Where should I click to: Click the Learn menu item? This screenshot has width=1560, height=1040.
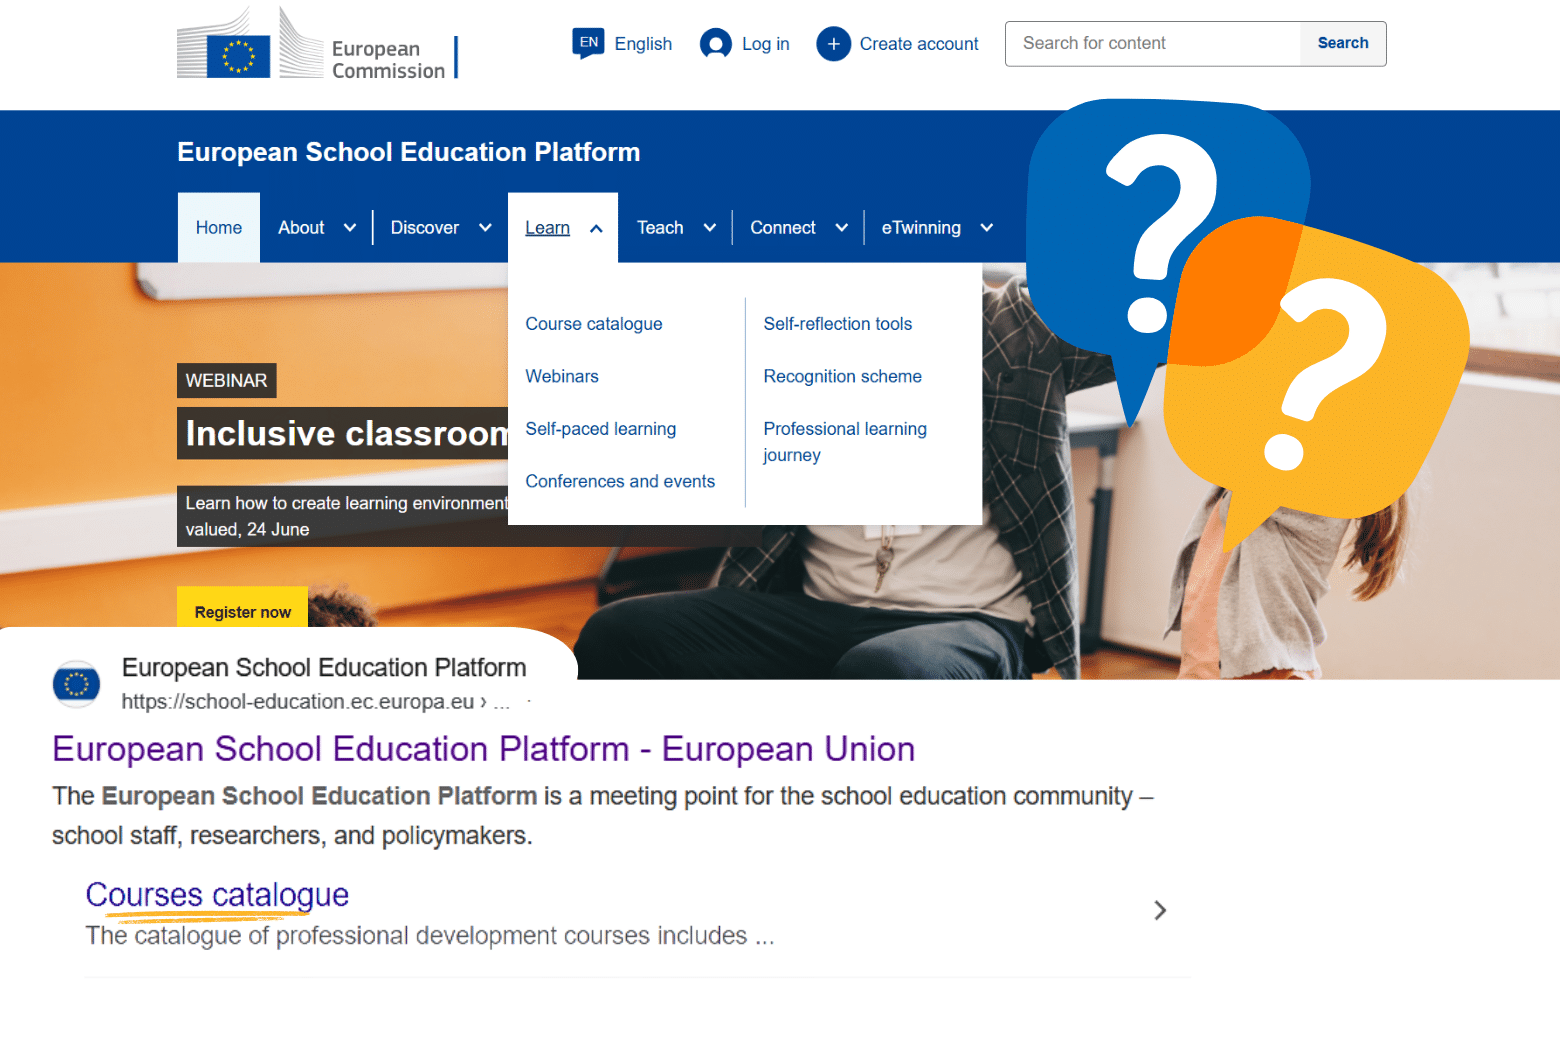pos(547,228)
